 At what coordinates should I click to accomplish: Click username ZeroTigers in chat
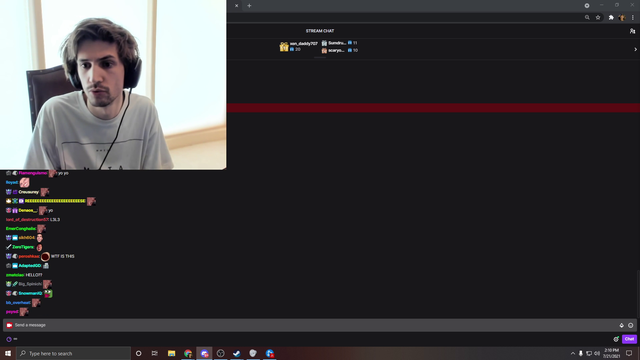pos(23,247)
